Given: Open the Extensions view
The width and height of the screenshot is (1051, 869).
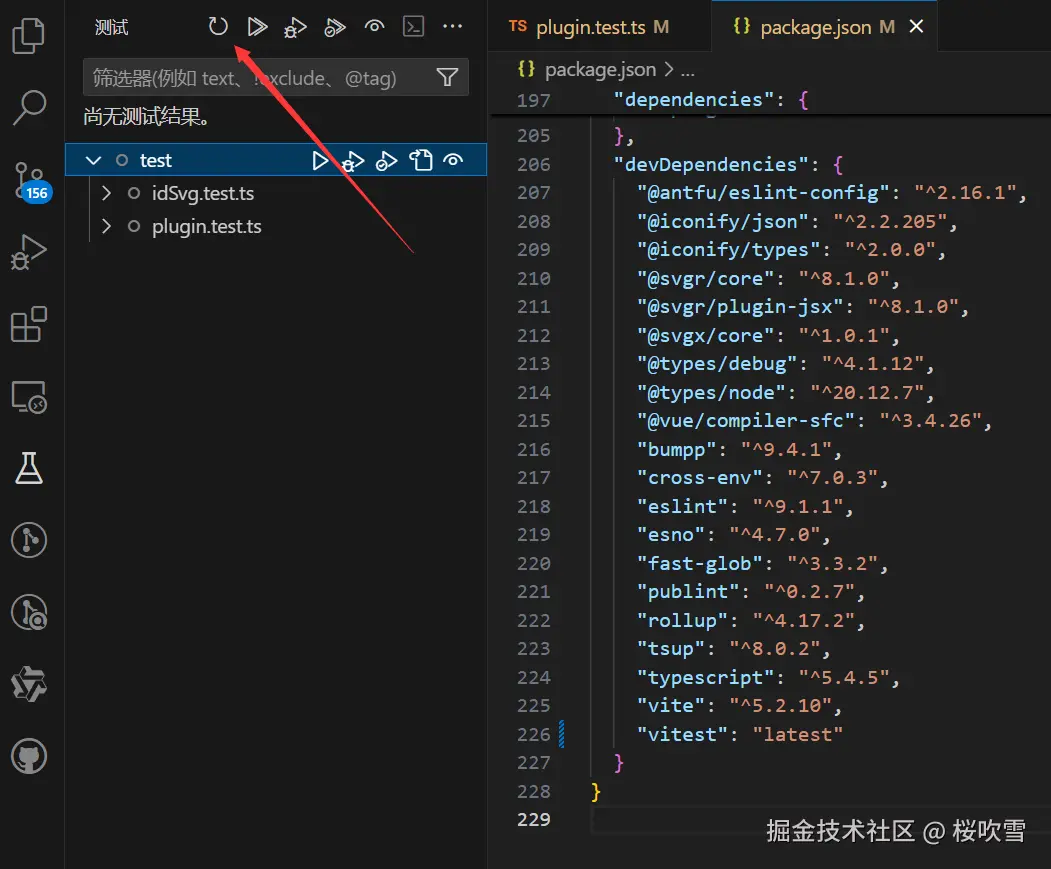Looking at the screenshot, I should [x=29, y=325].
